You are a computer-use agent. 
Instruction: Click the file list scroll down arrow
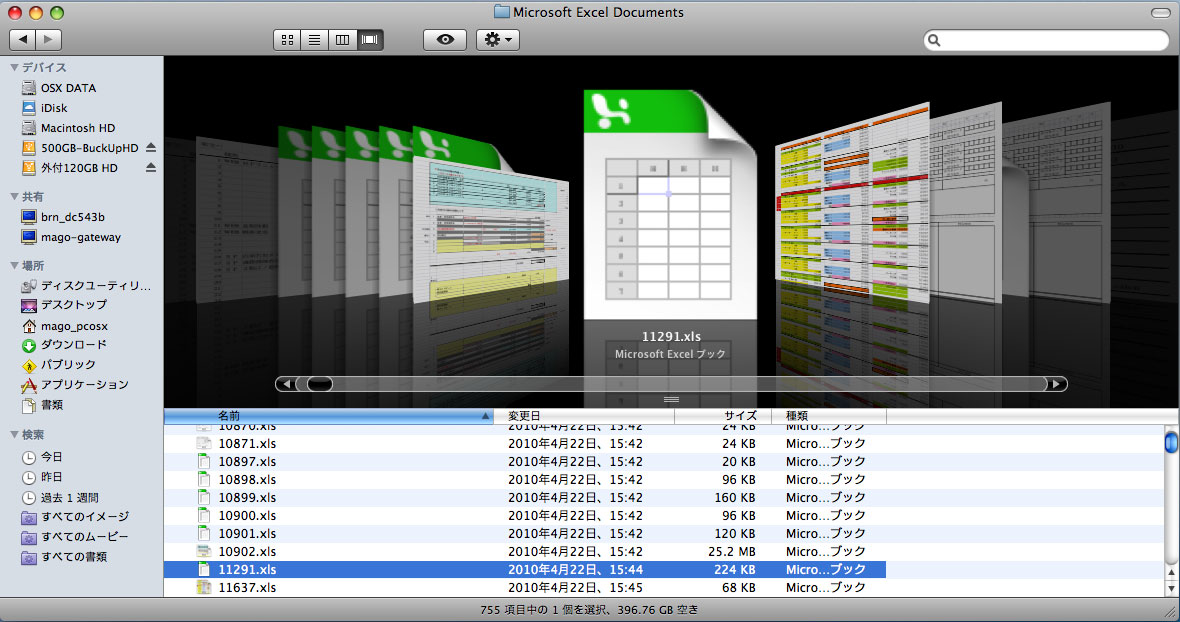click(1172, 589)
